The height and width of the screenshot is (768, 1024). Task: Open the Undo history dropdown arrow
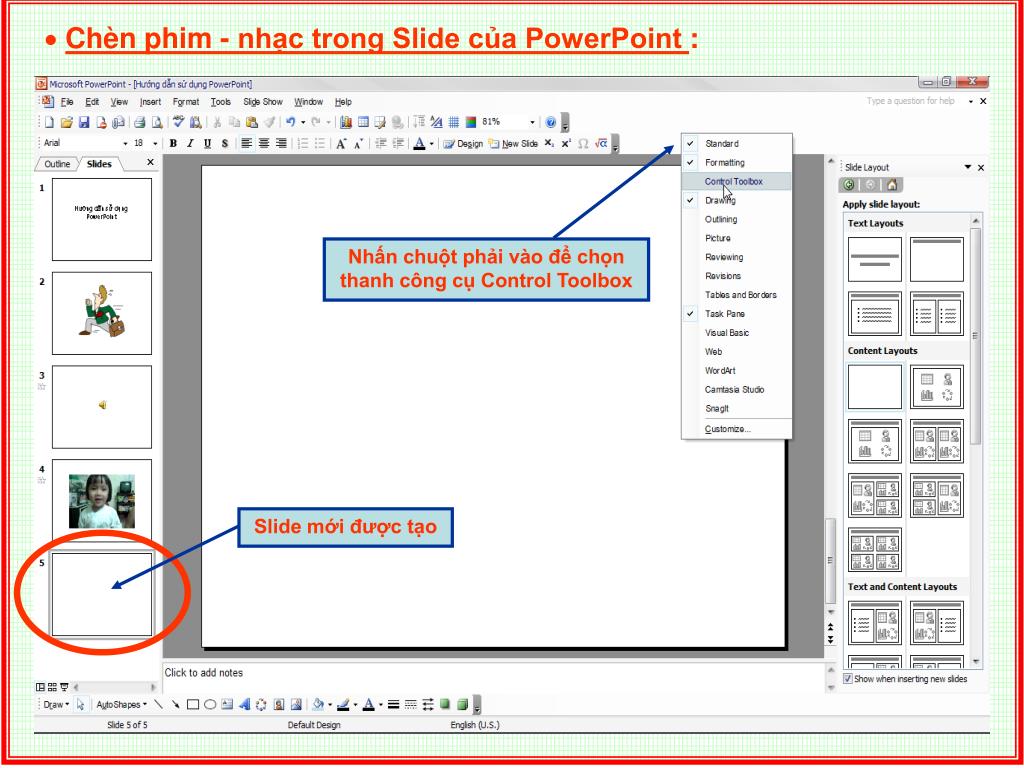click(303, 122)
